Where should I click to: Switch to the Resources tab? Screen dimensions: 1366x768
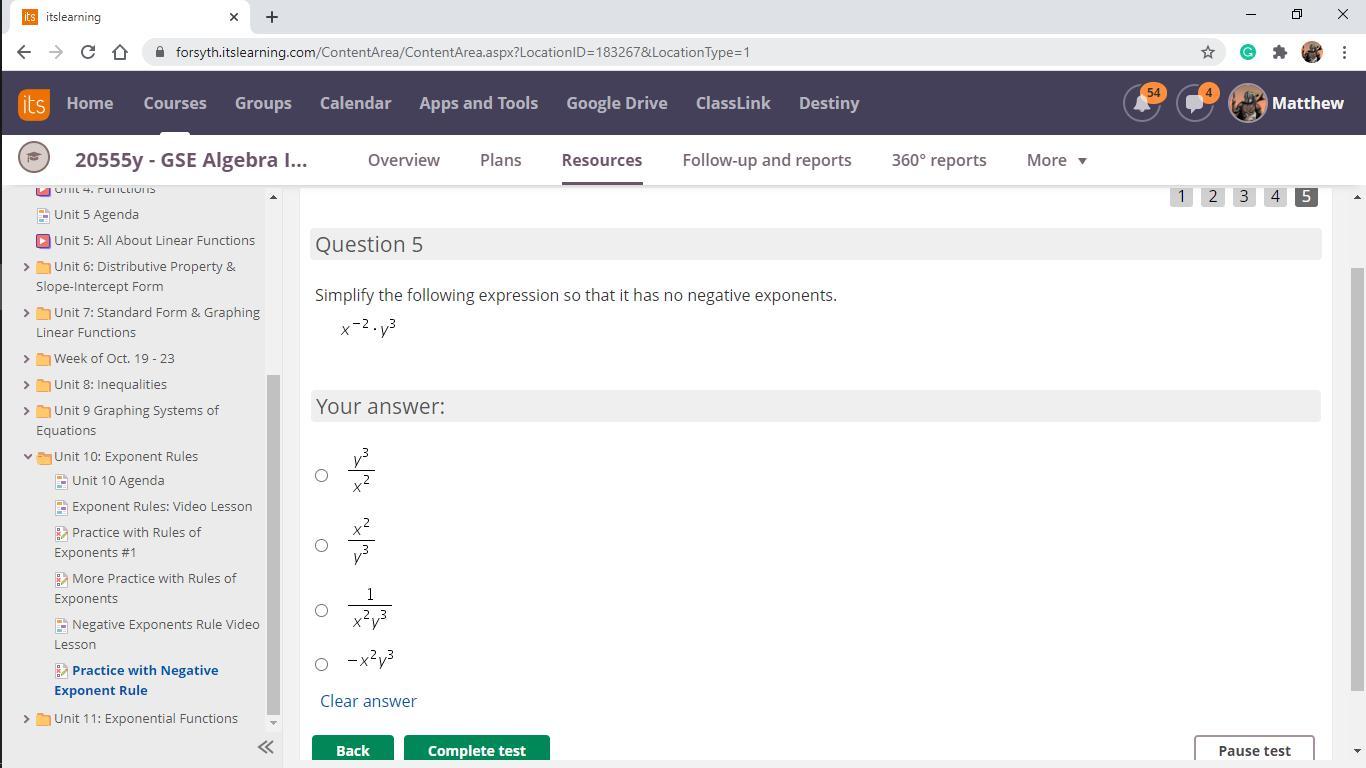click(602, 160)
